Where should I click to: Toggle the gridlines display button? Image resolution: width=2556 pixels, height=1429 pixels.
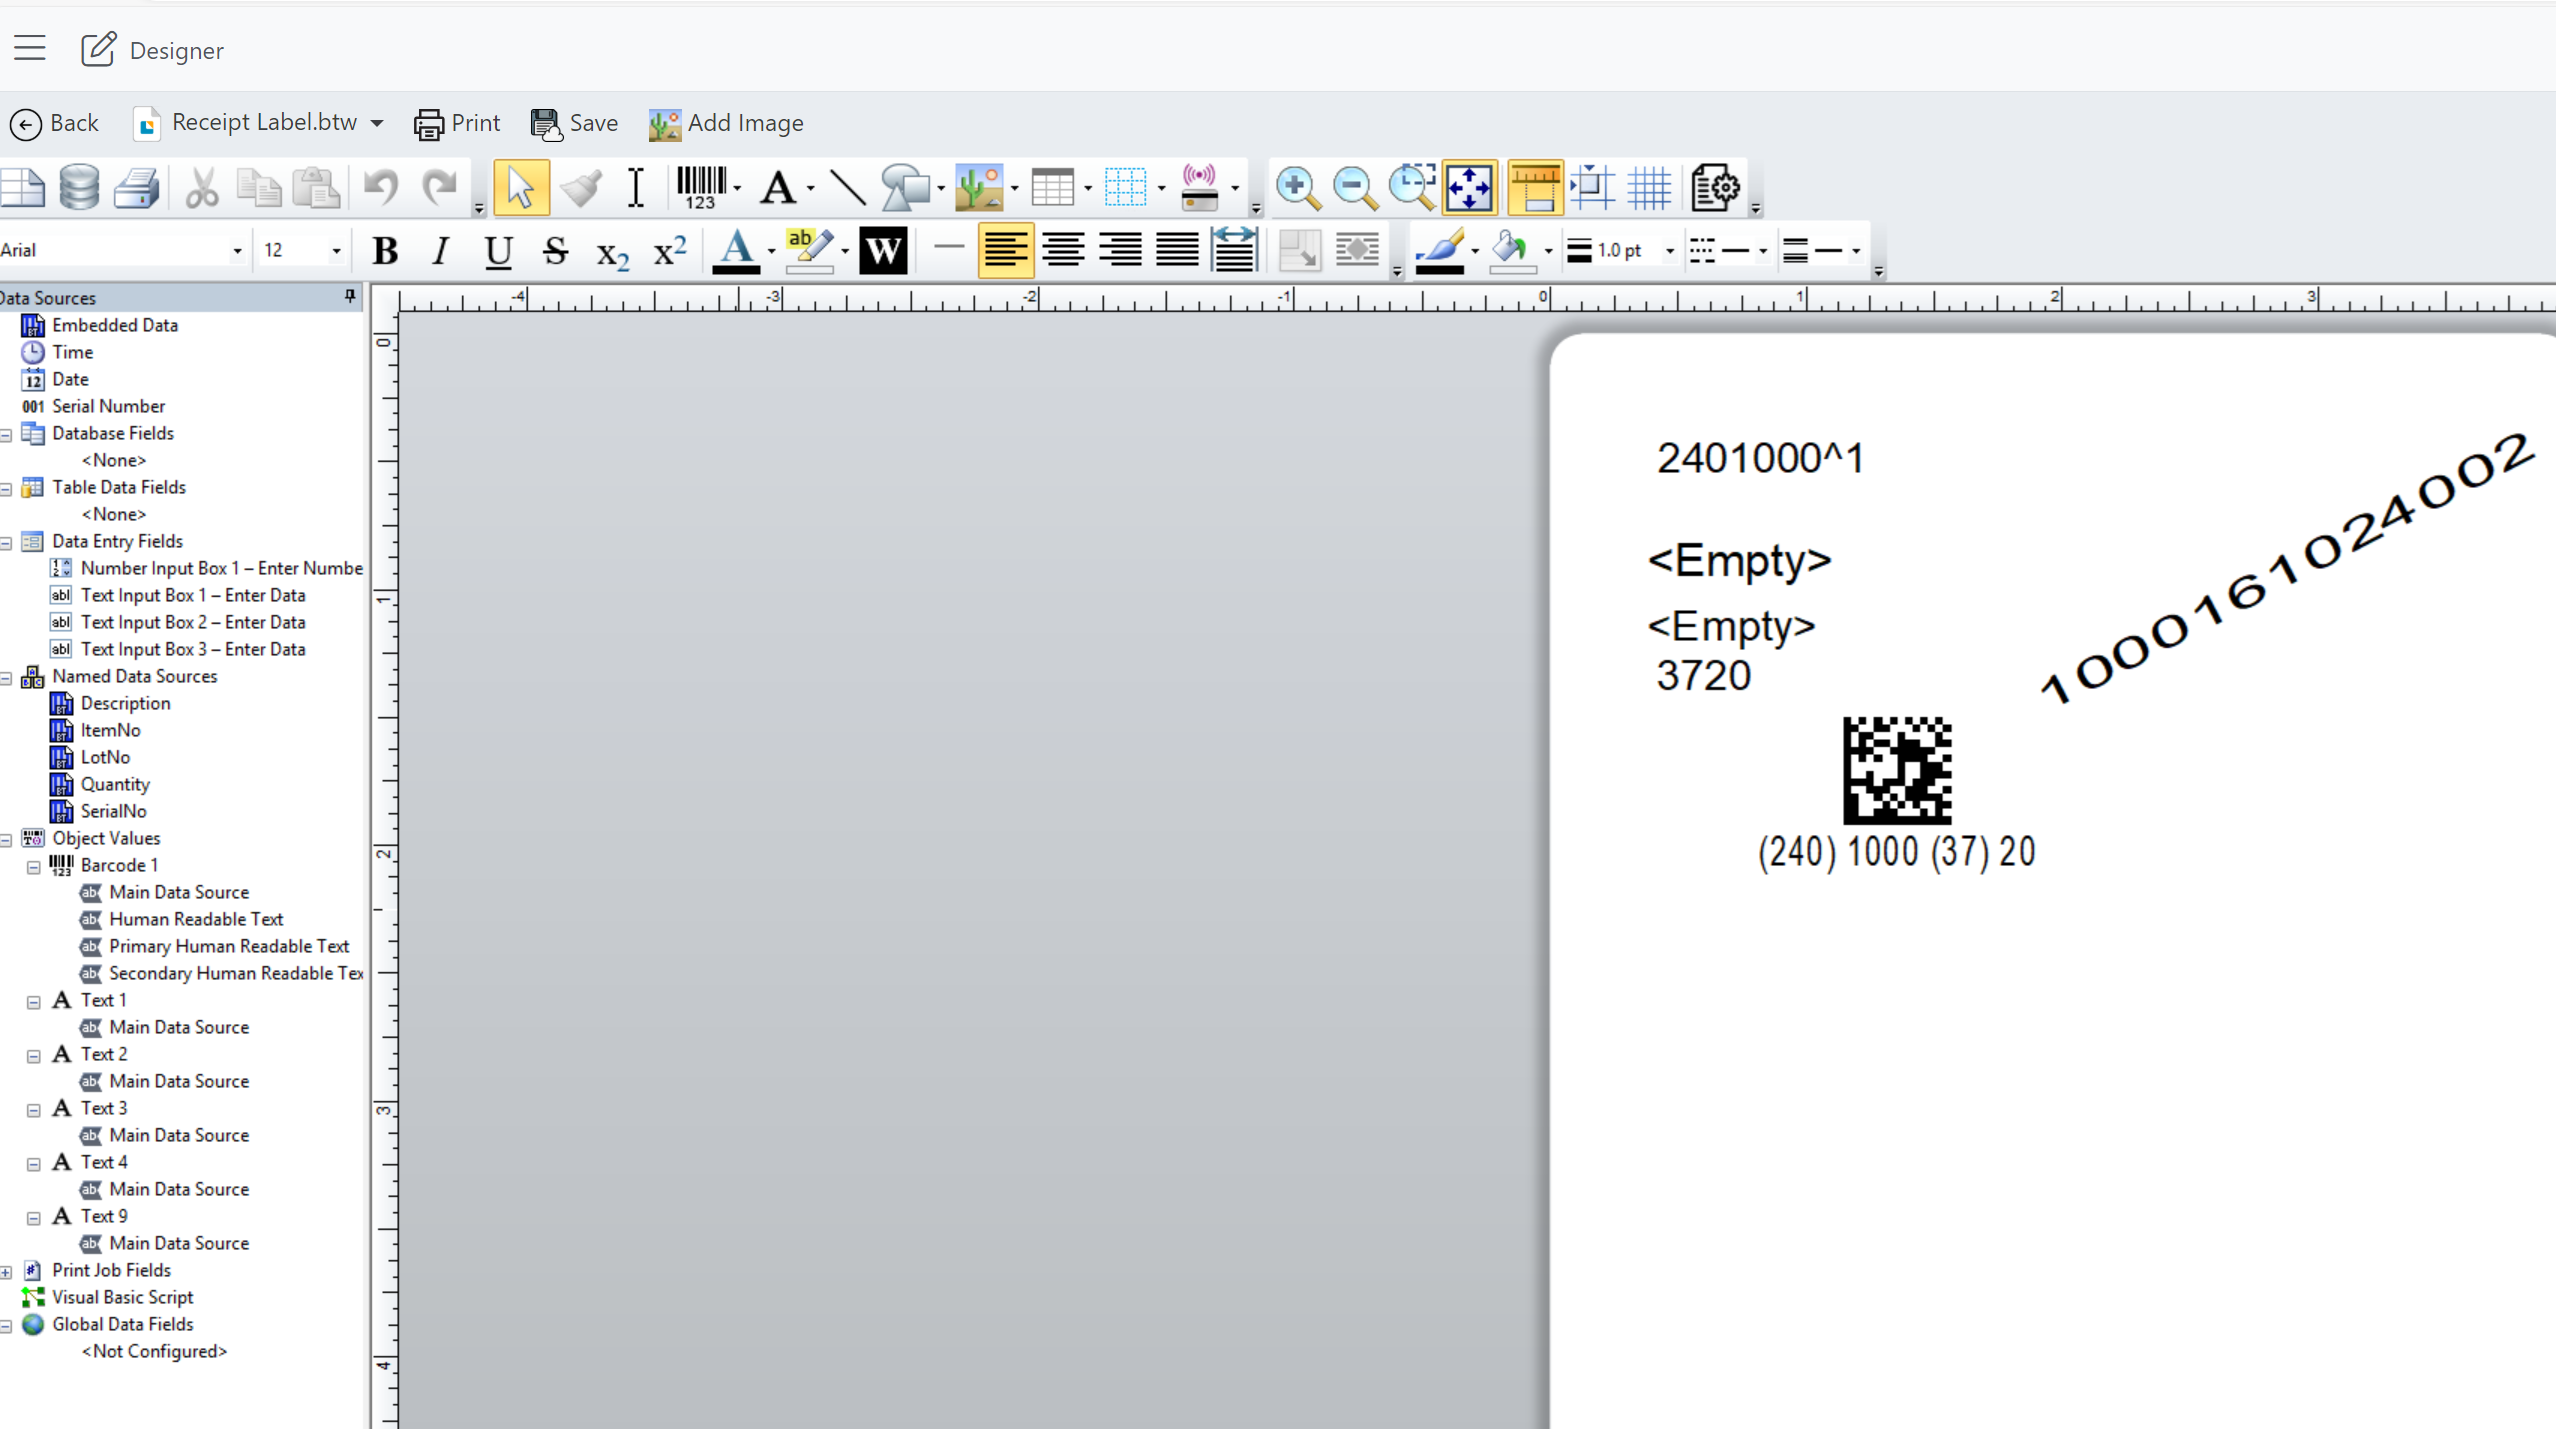[1649, 187]
